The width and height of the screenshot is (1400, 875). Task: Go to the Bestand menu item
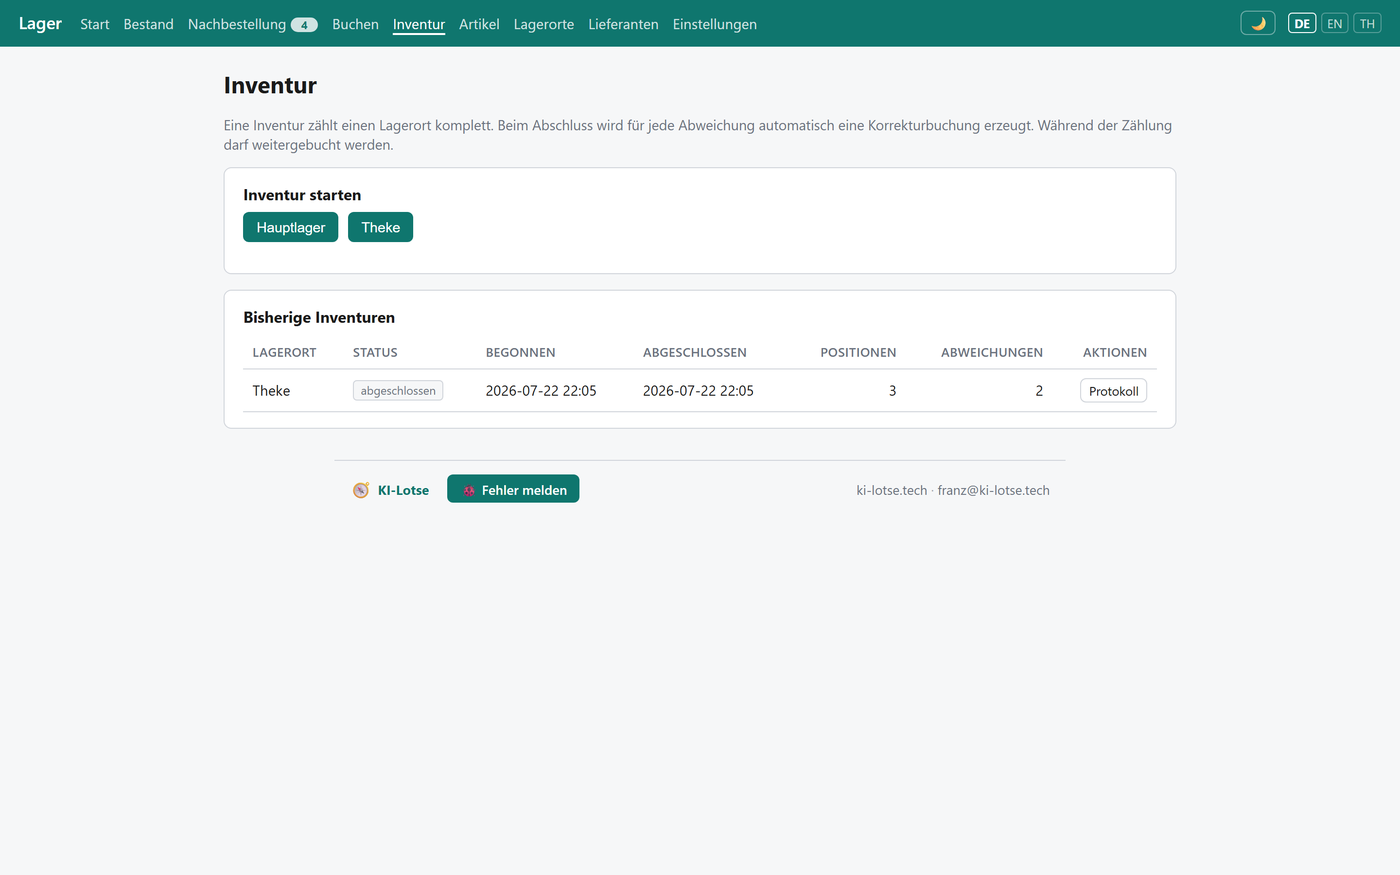[x=149, y=24]
